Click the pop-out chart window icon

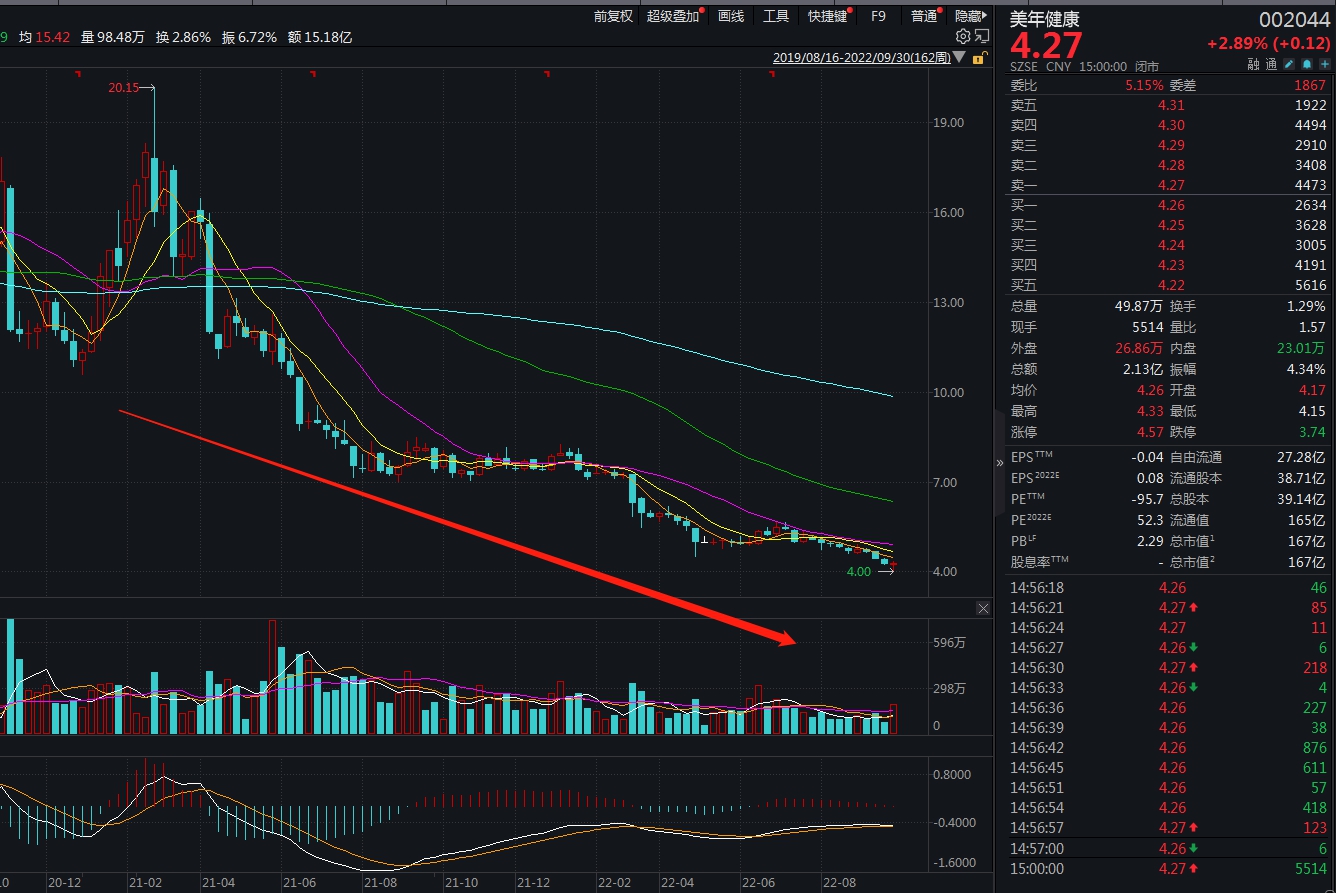coord(982,37)
